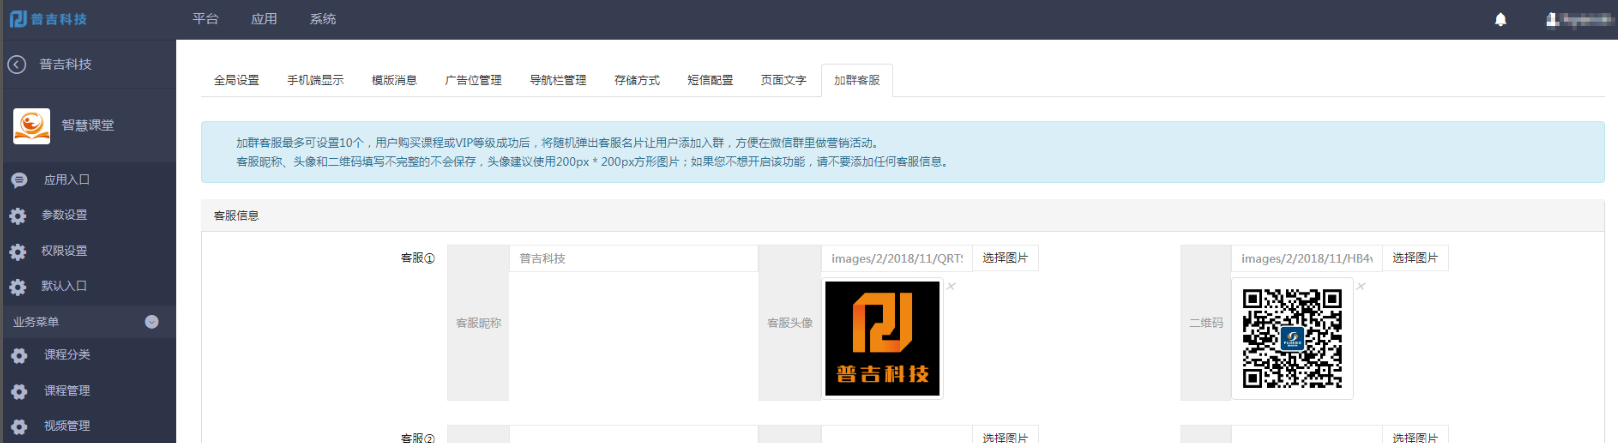This screenshot has height=443, width=1618.
Task: Switch to the 导航栏管理 tab
Action: (x=558, y=80)
